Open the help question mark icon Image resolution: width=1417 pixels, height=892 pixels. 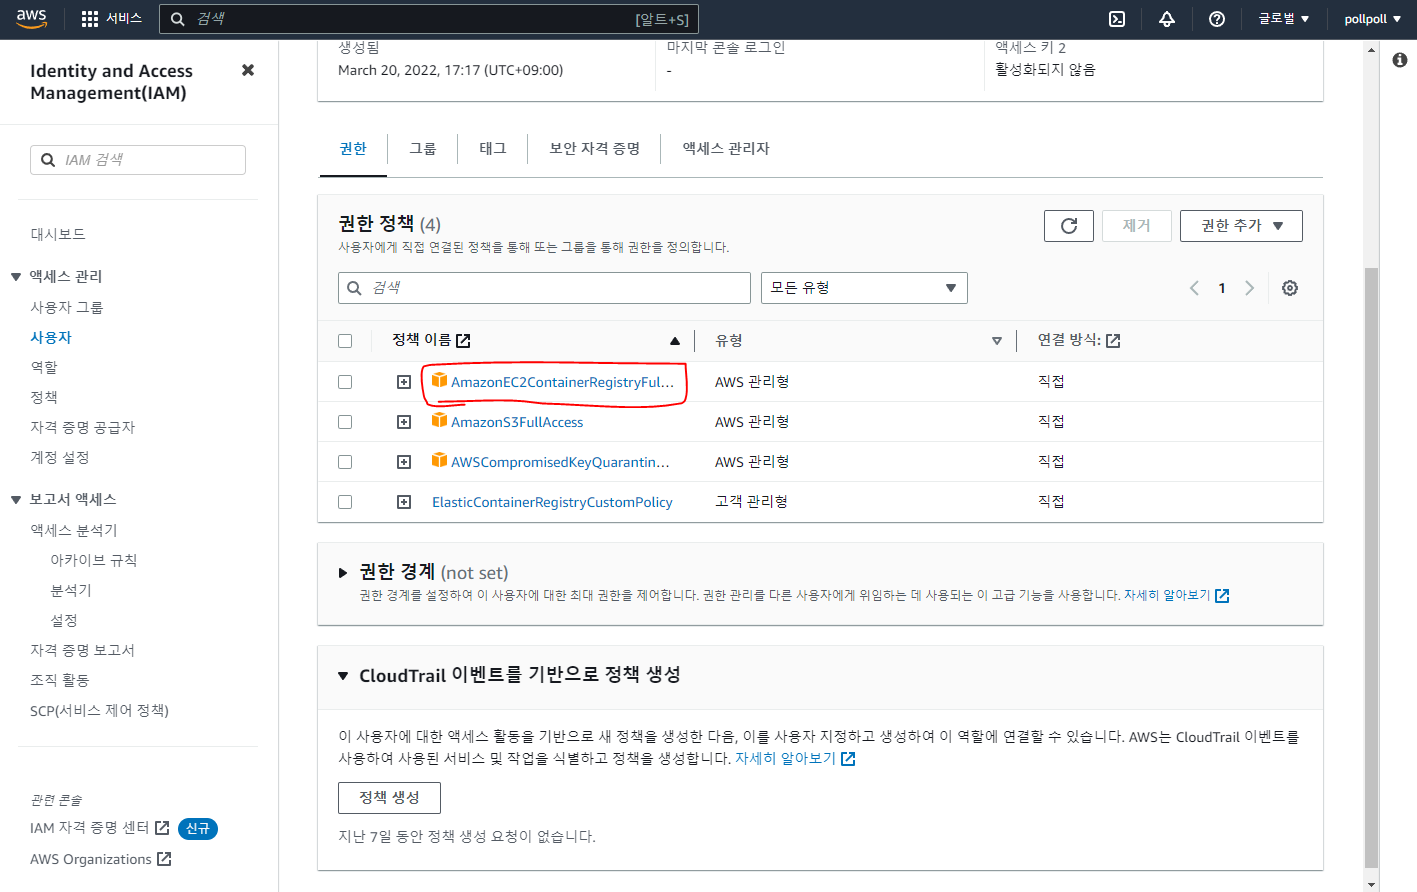(x=1217, y=19)
